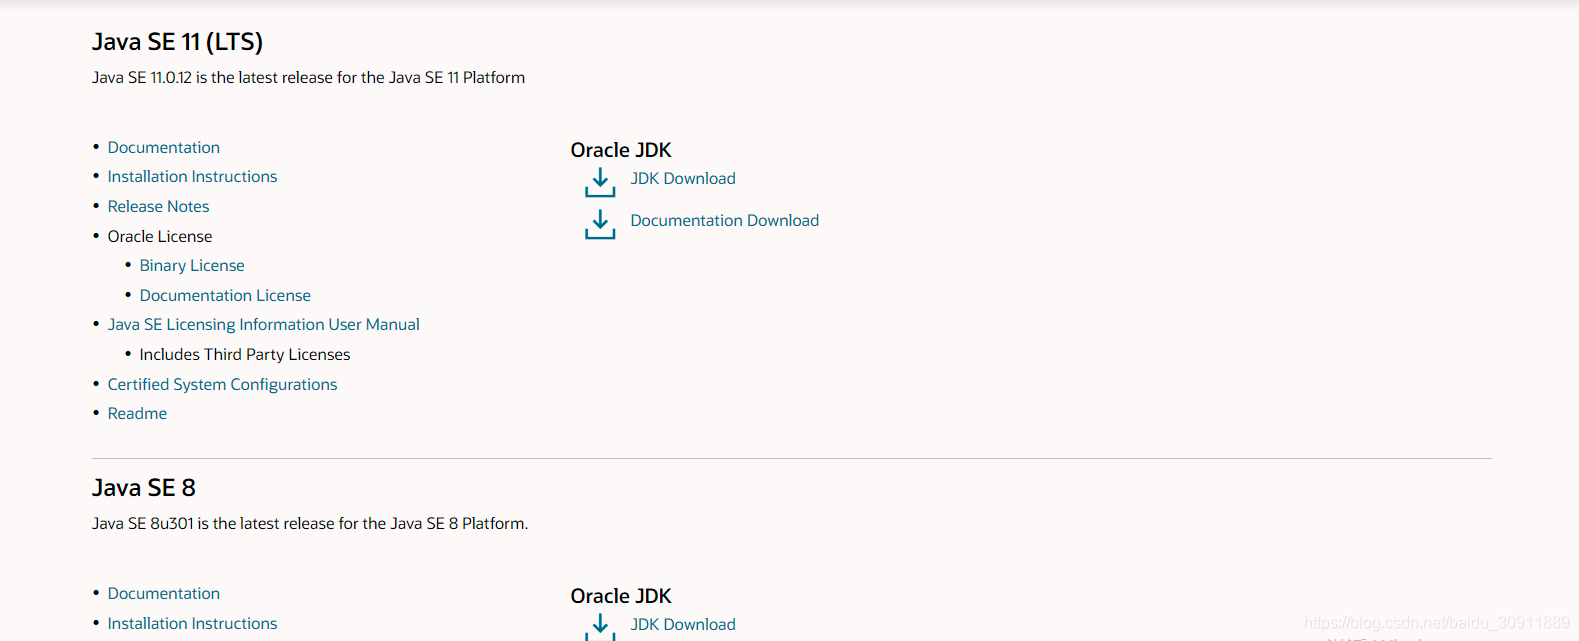Viewport: 1579px width, 641px height.
Task: Open Java SE 8 Installation Instructions link
Action: 192,623
